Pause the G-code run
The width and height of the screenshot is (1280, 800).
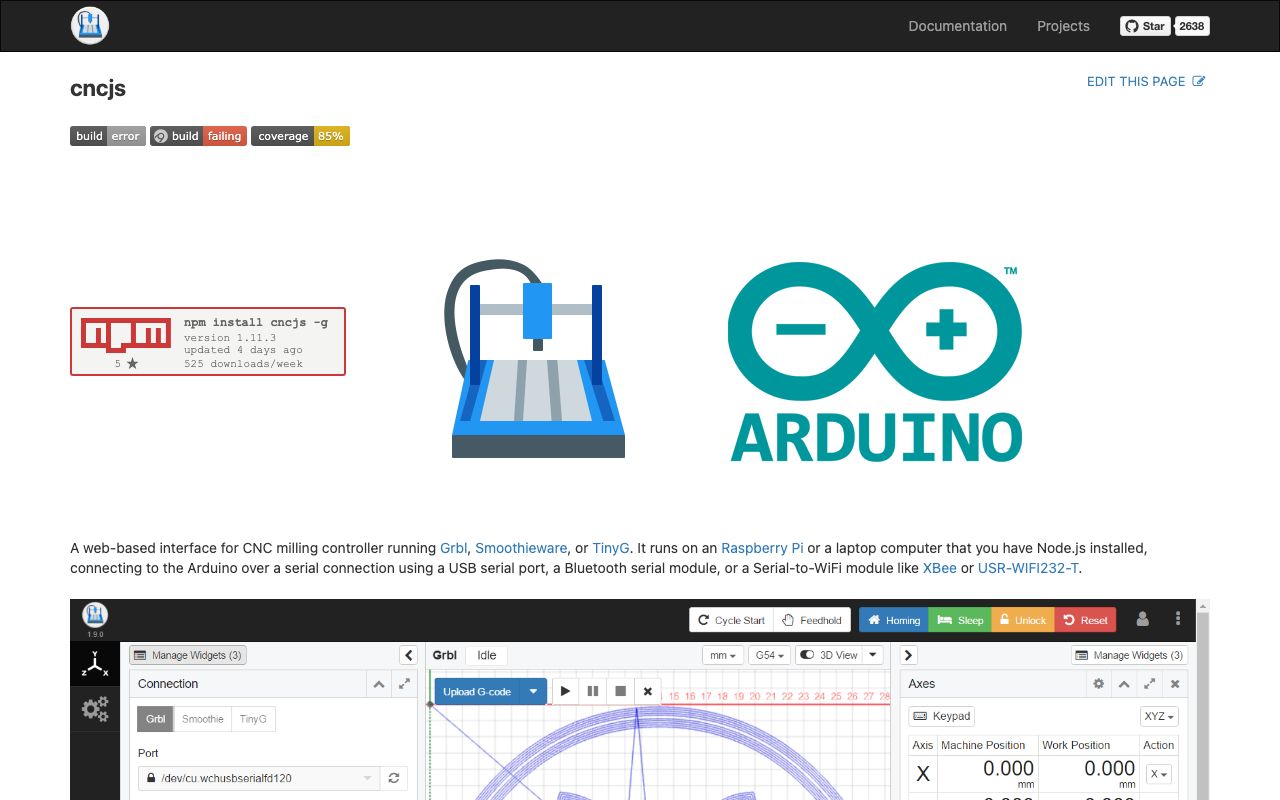[593, 691]
